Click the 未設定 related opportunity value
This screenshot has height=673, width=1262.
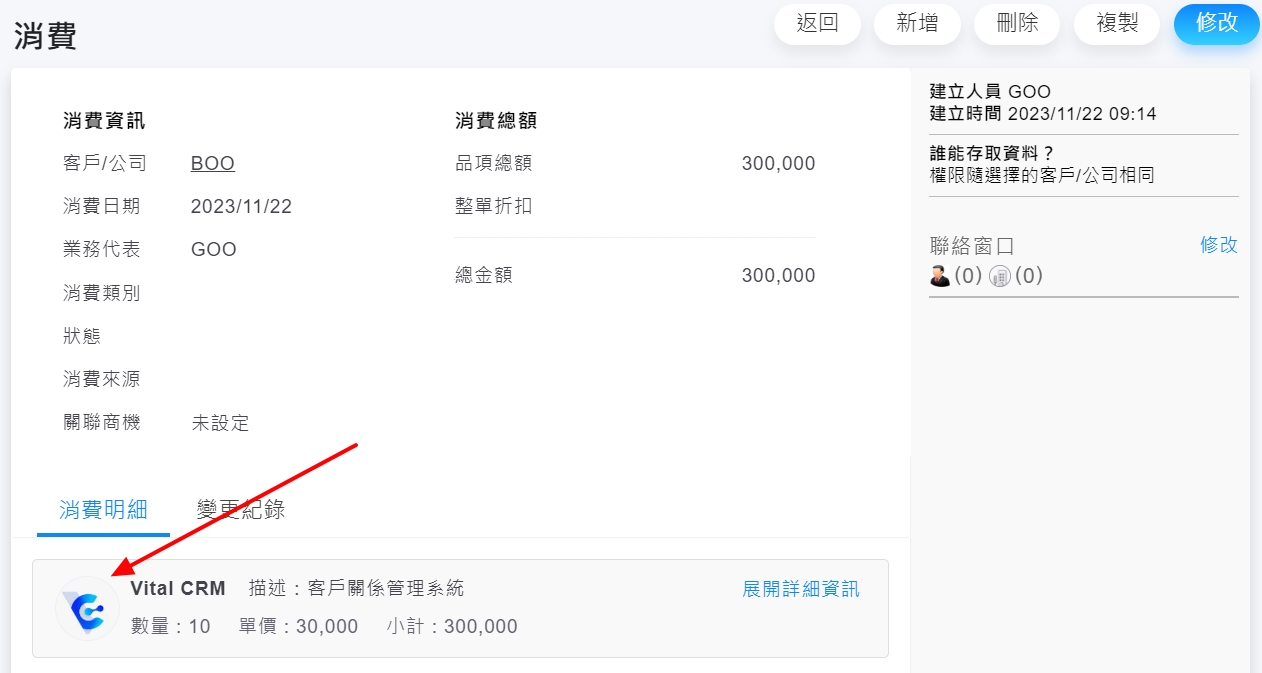(x=220, y=423)
